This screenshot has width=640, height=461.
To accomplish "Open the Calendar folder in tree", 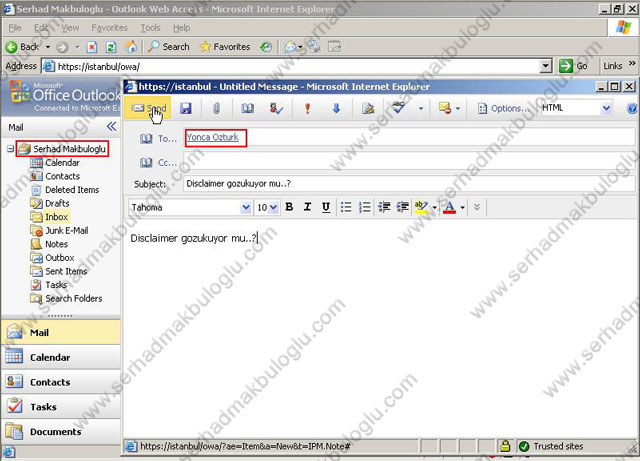I will click(x=55, y=163).
